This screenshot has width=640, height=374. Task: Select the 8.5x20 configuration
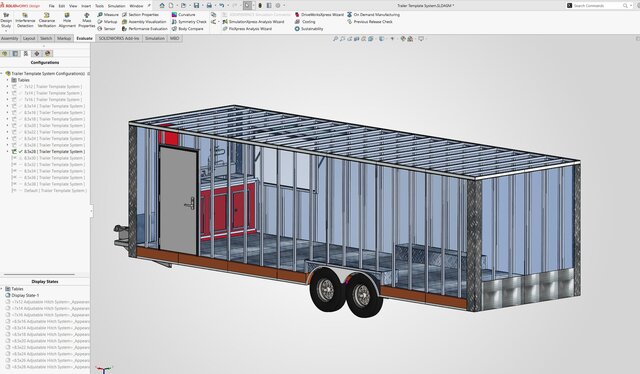[x=54, y=125]
